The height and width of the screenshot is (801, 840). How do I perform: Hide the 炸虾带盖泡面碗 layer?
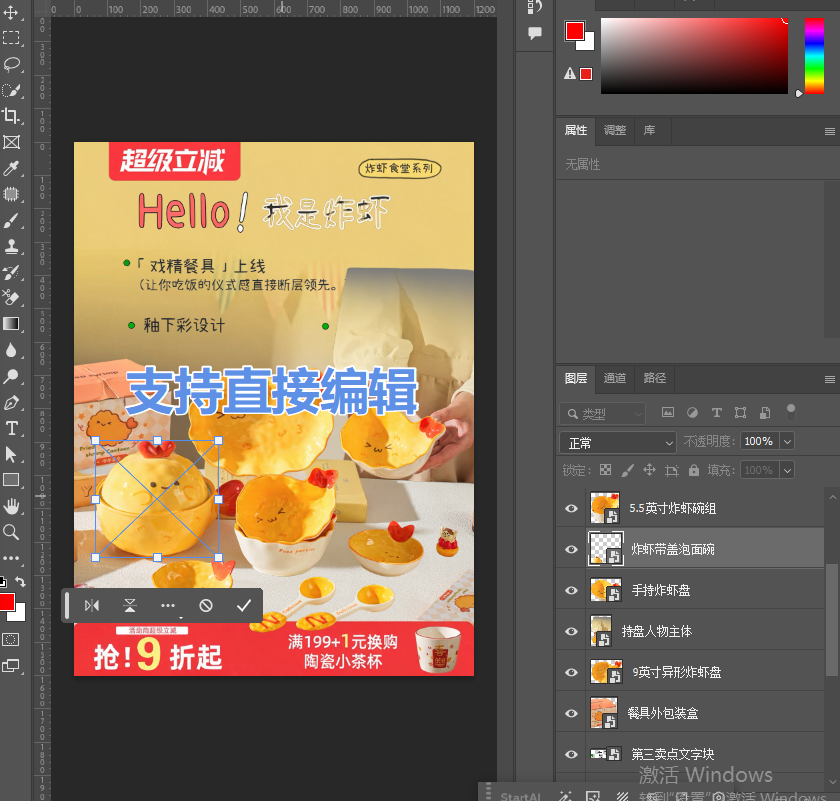(572, 549)
